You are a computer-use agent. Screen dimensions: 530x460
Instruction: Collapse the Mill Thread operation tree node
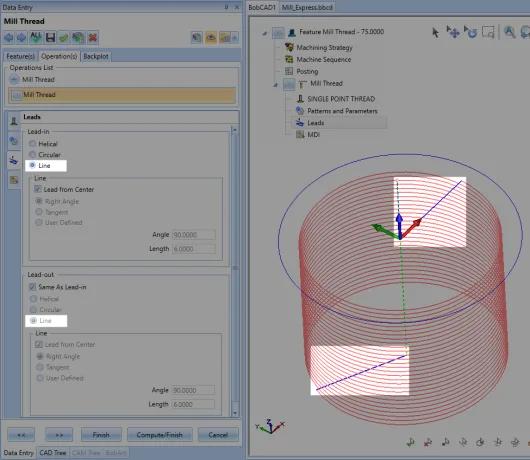pyautogui.click(x=275, y=85)
